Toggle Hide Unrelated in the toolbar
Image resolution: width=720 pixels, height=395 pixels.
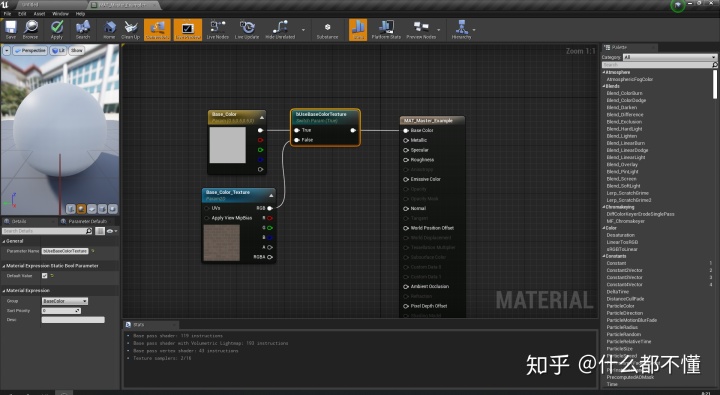280,29
